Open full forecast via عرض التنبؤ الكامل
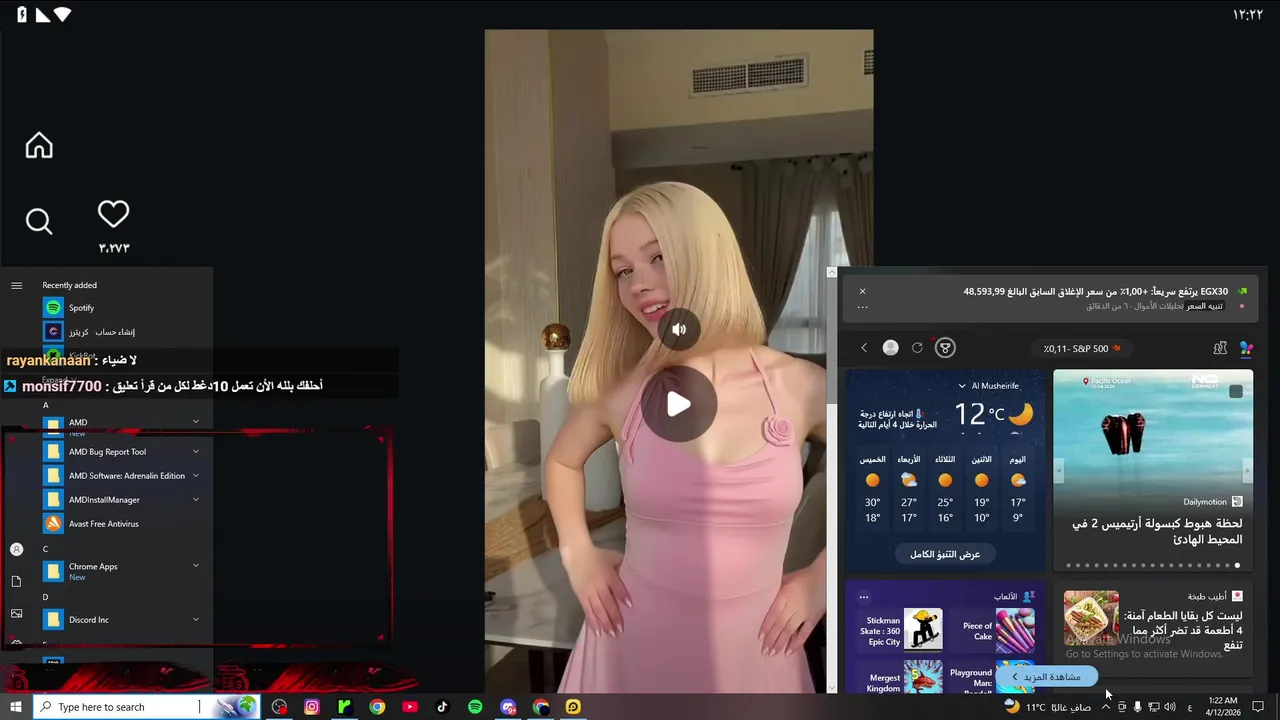1280x720 pixels. 945,554
